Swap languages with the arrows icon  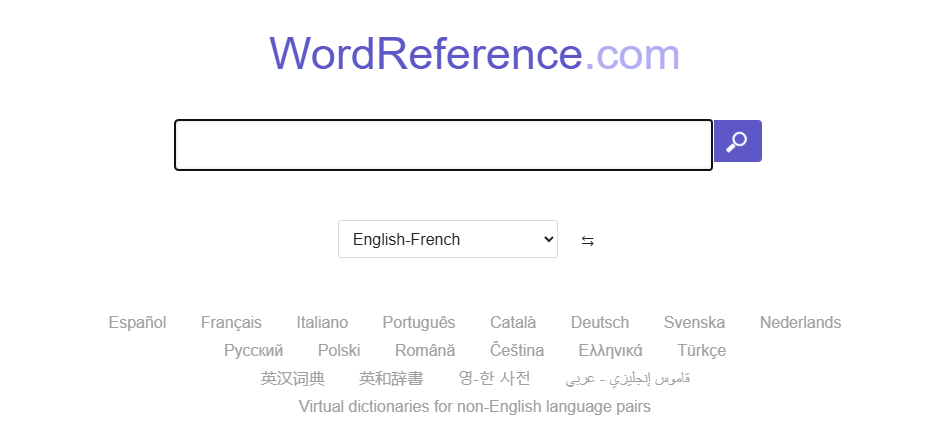587,240
